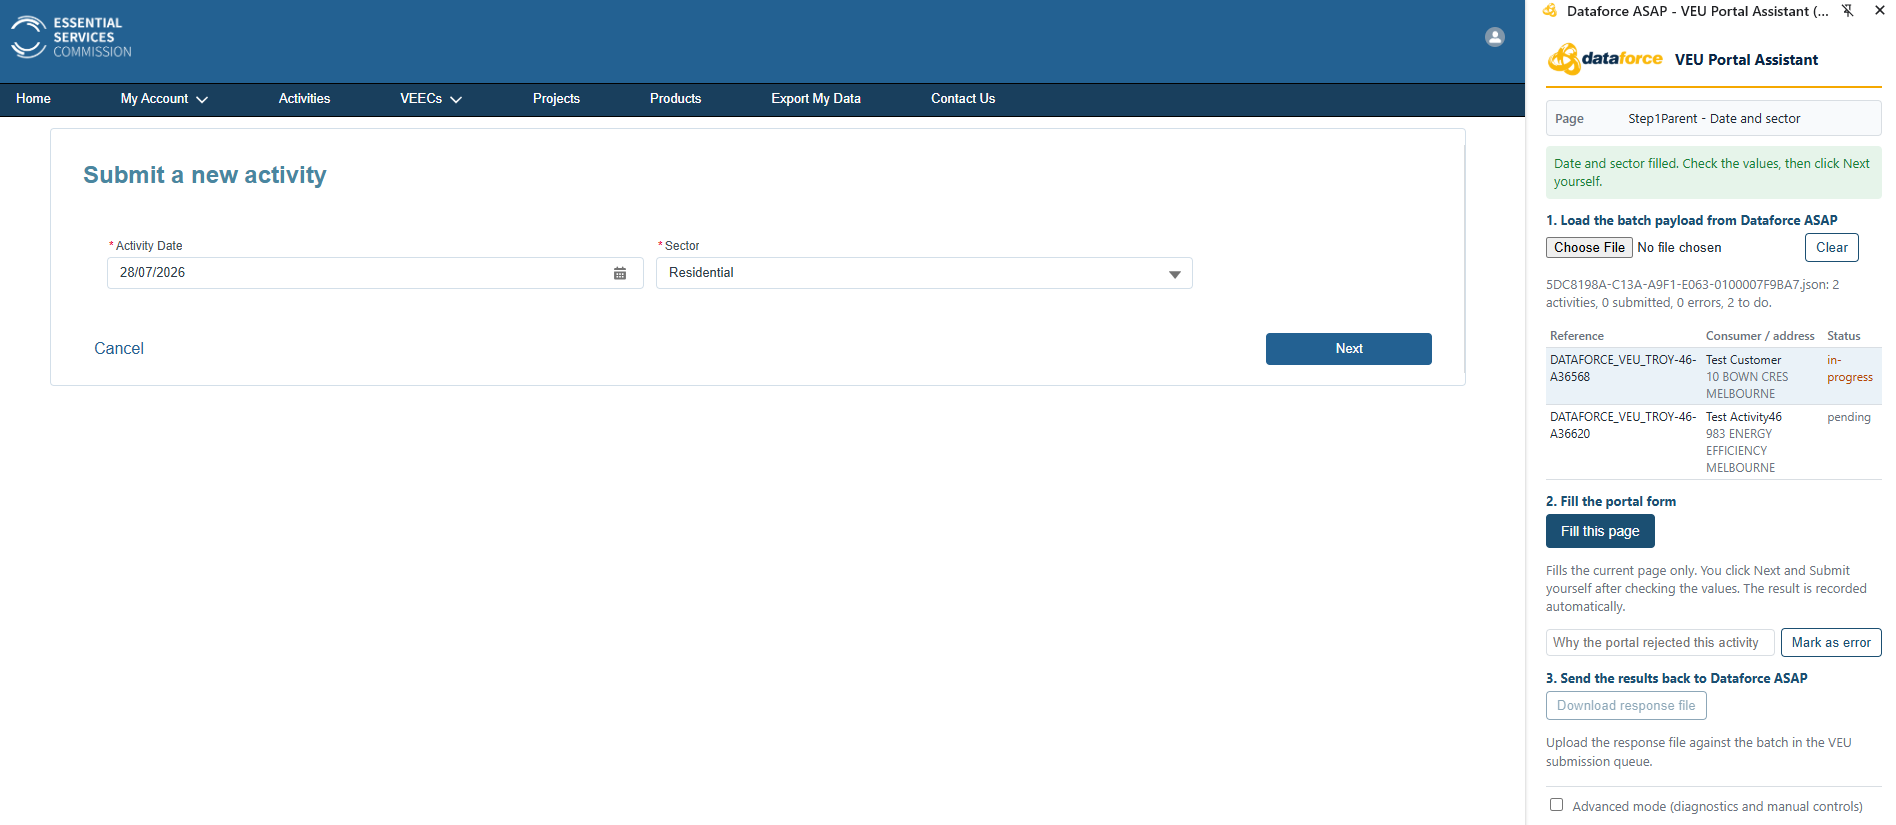Screen dimensions: 1896x825
Task: Click the Choose File button
Action: 1589,248
